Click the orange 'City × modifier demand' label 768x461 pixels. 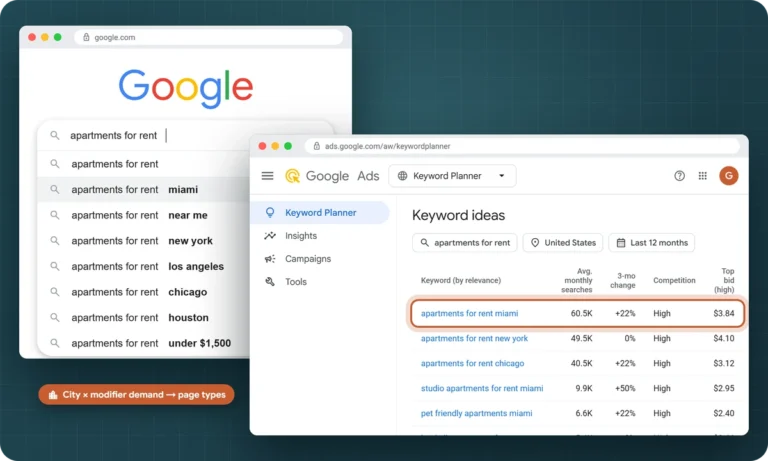pyautogui.click(x=136, y=395)
